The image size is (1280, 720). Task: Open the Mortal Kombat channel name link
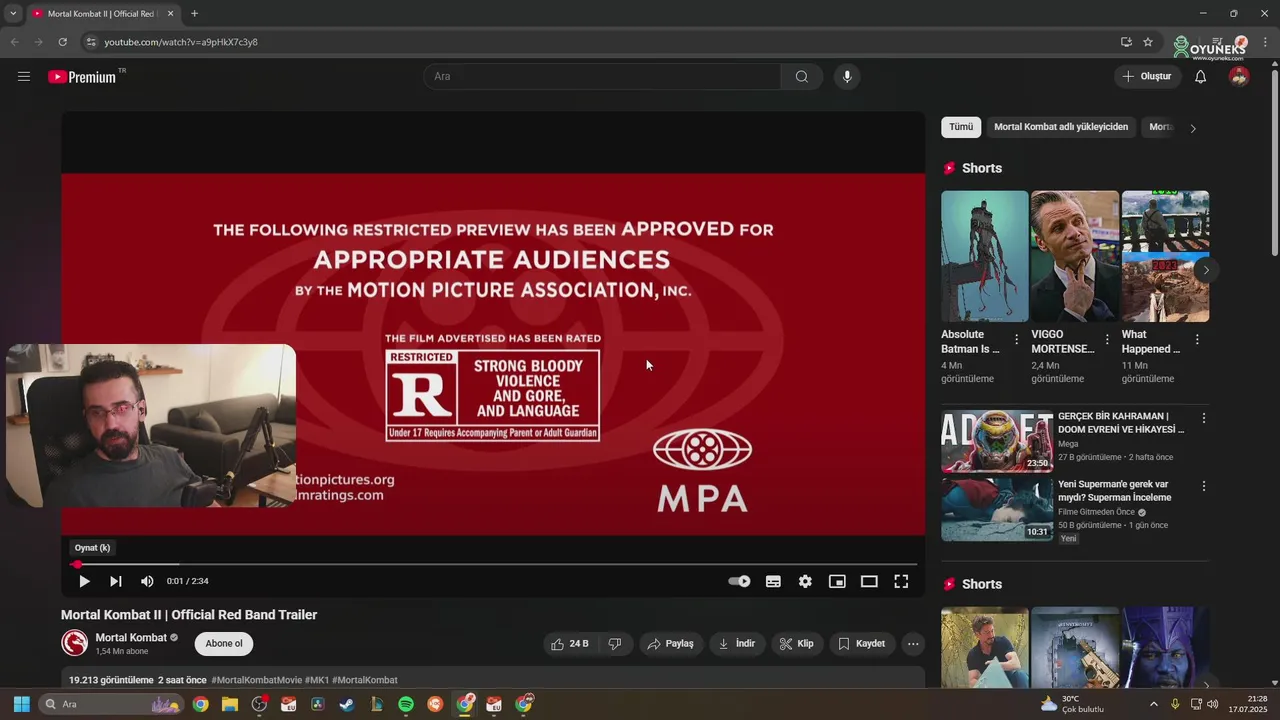coord(131,638)
